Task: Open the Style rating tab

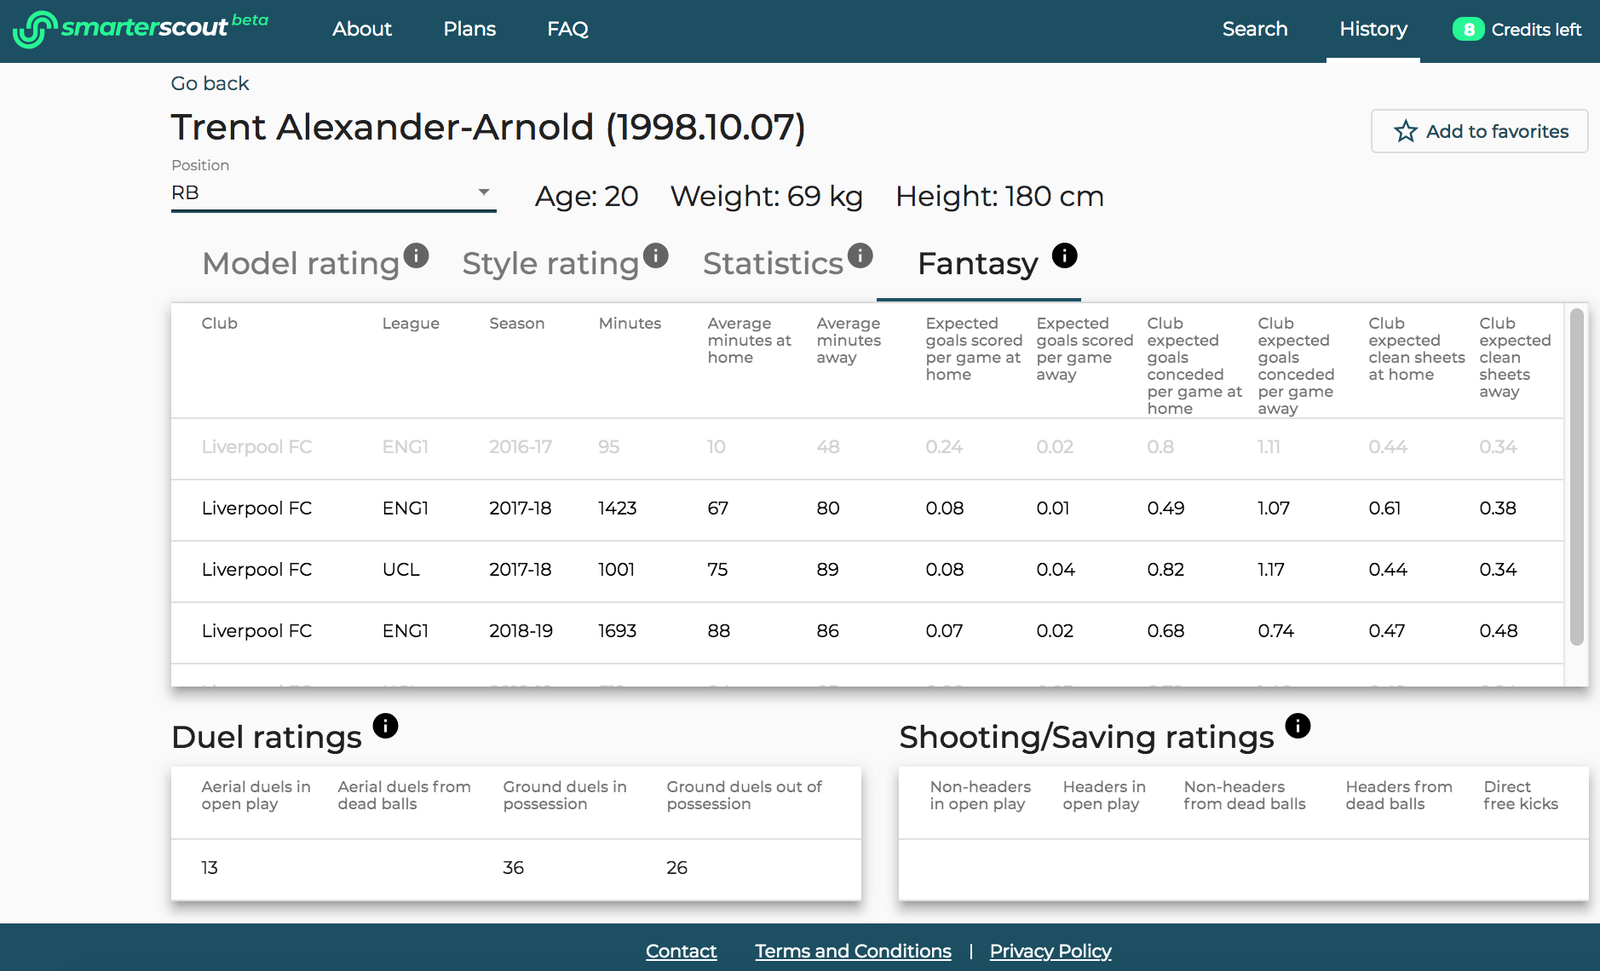Action: coord(550,264)
